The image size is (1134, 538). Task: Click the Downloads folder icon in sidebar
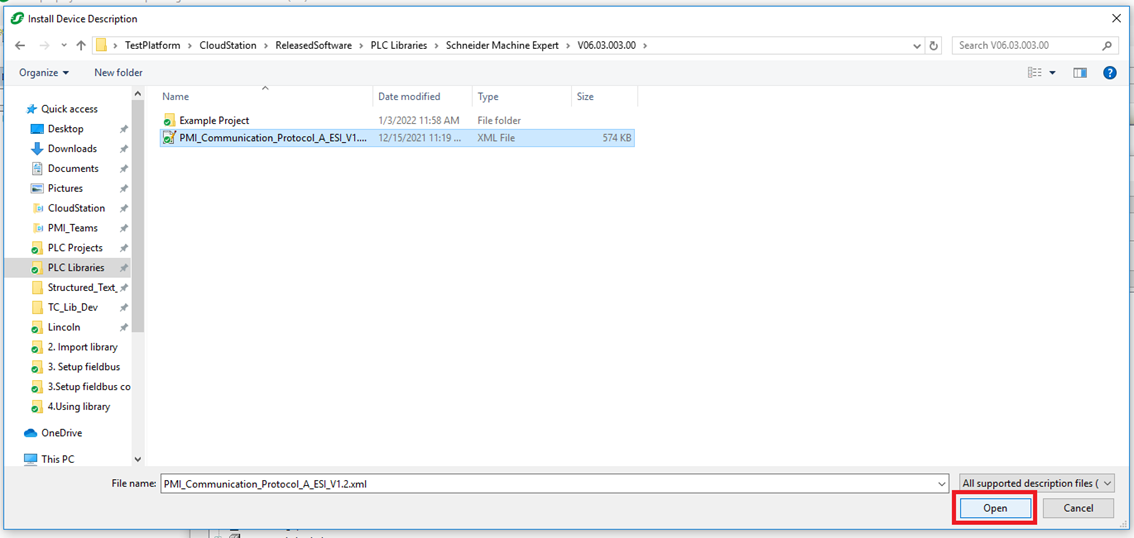37,149
